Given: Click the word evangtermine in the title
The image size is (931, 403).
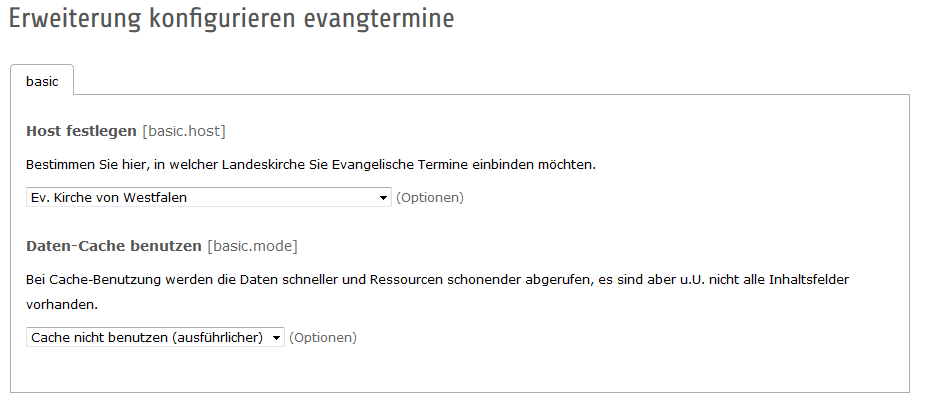Looking at the screenshot, I should [x=379, y=18].
